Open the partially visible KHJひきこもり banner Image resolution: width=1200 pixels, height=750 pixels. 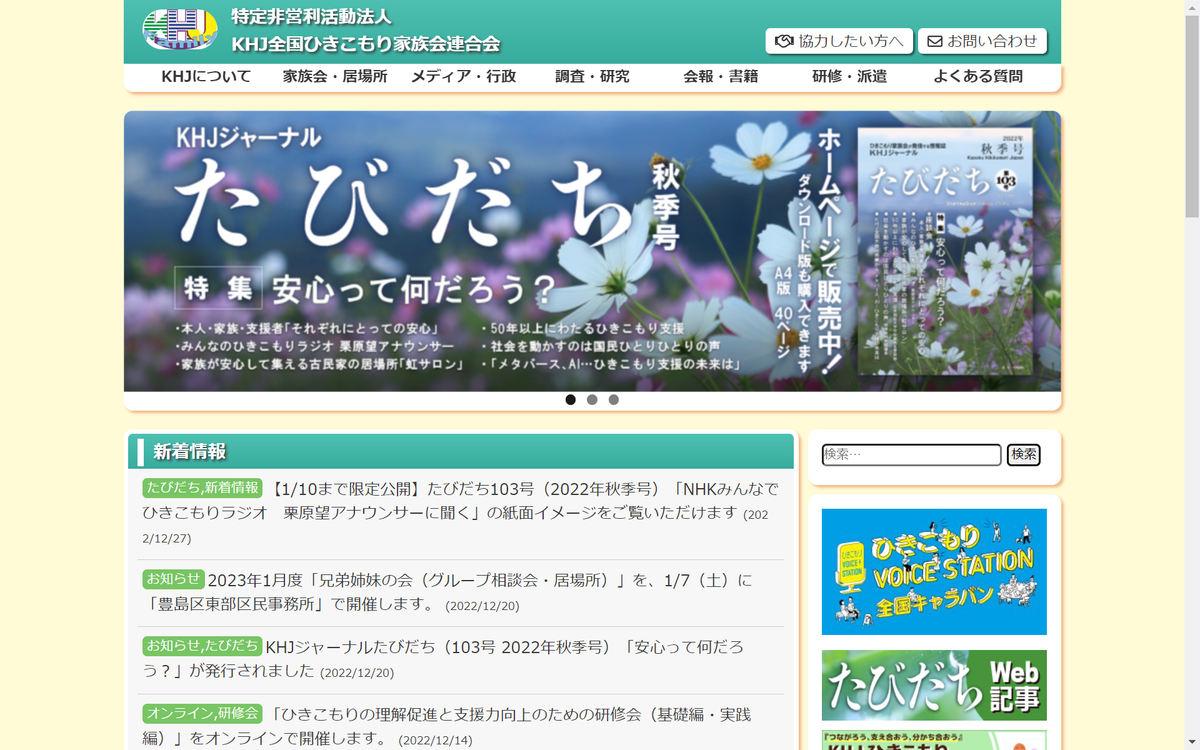click(934, 741)
